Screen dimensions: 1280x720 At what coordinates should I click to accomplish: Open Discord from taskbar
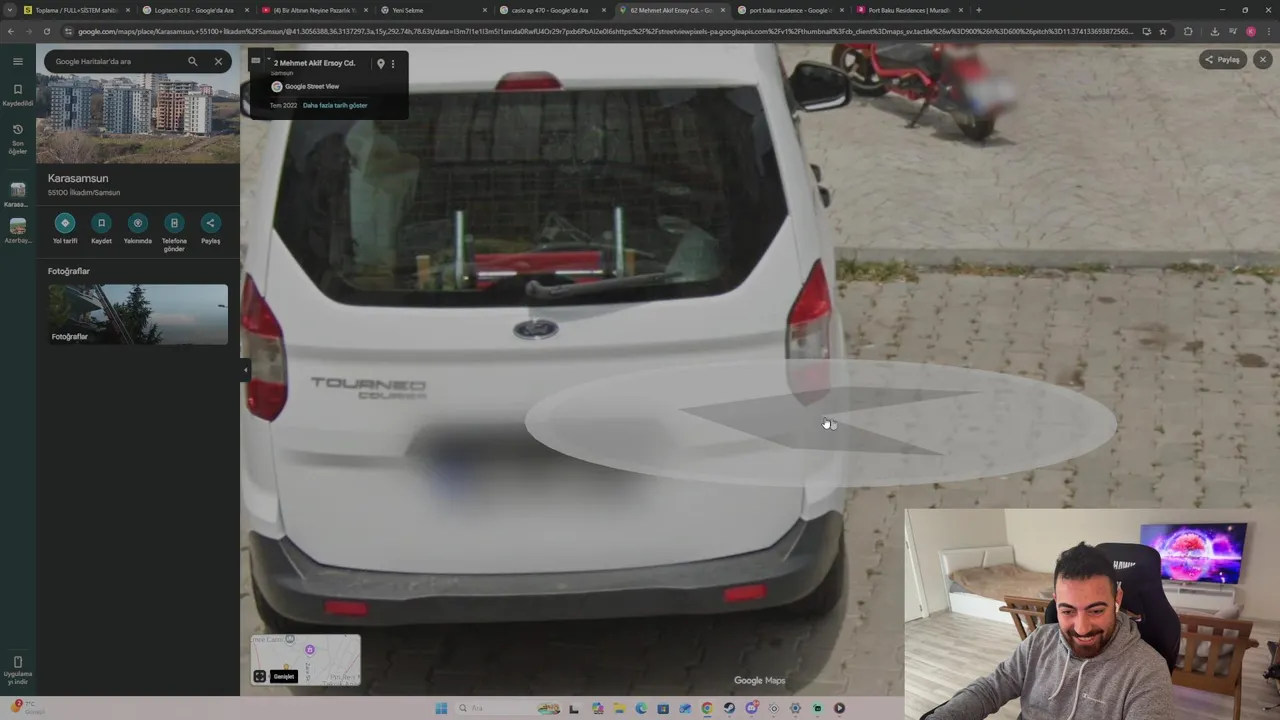click(x=751, y=708)
